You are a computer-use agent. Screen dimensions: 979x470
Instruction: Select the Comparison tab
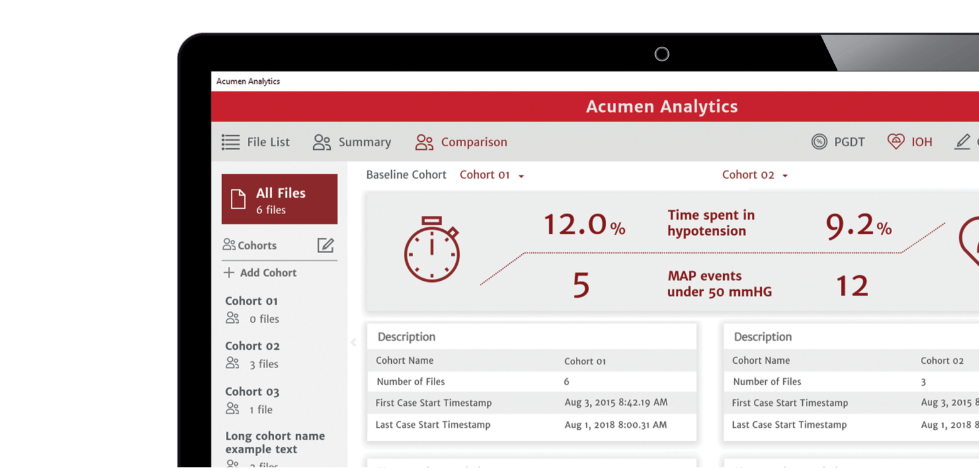pos(461,142)
